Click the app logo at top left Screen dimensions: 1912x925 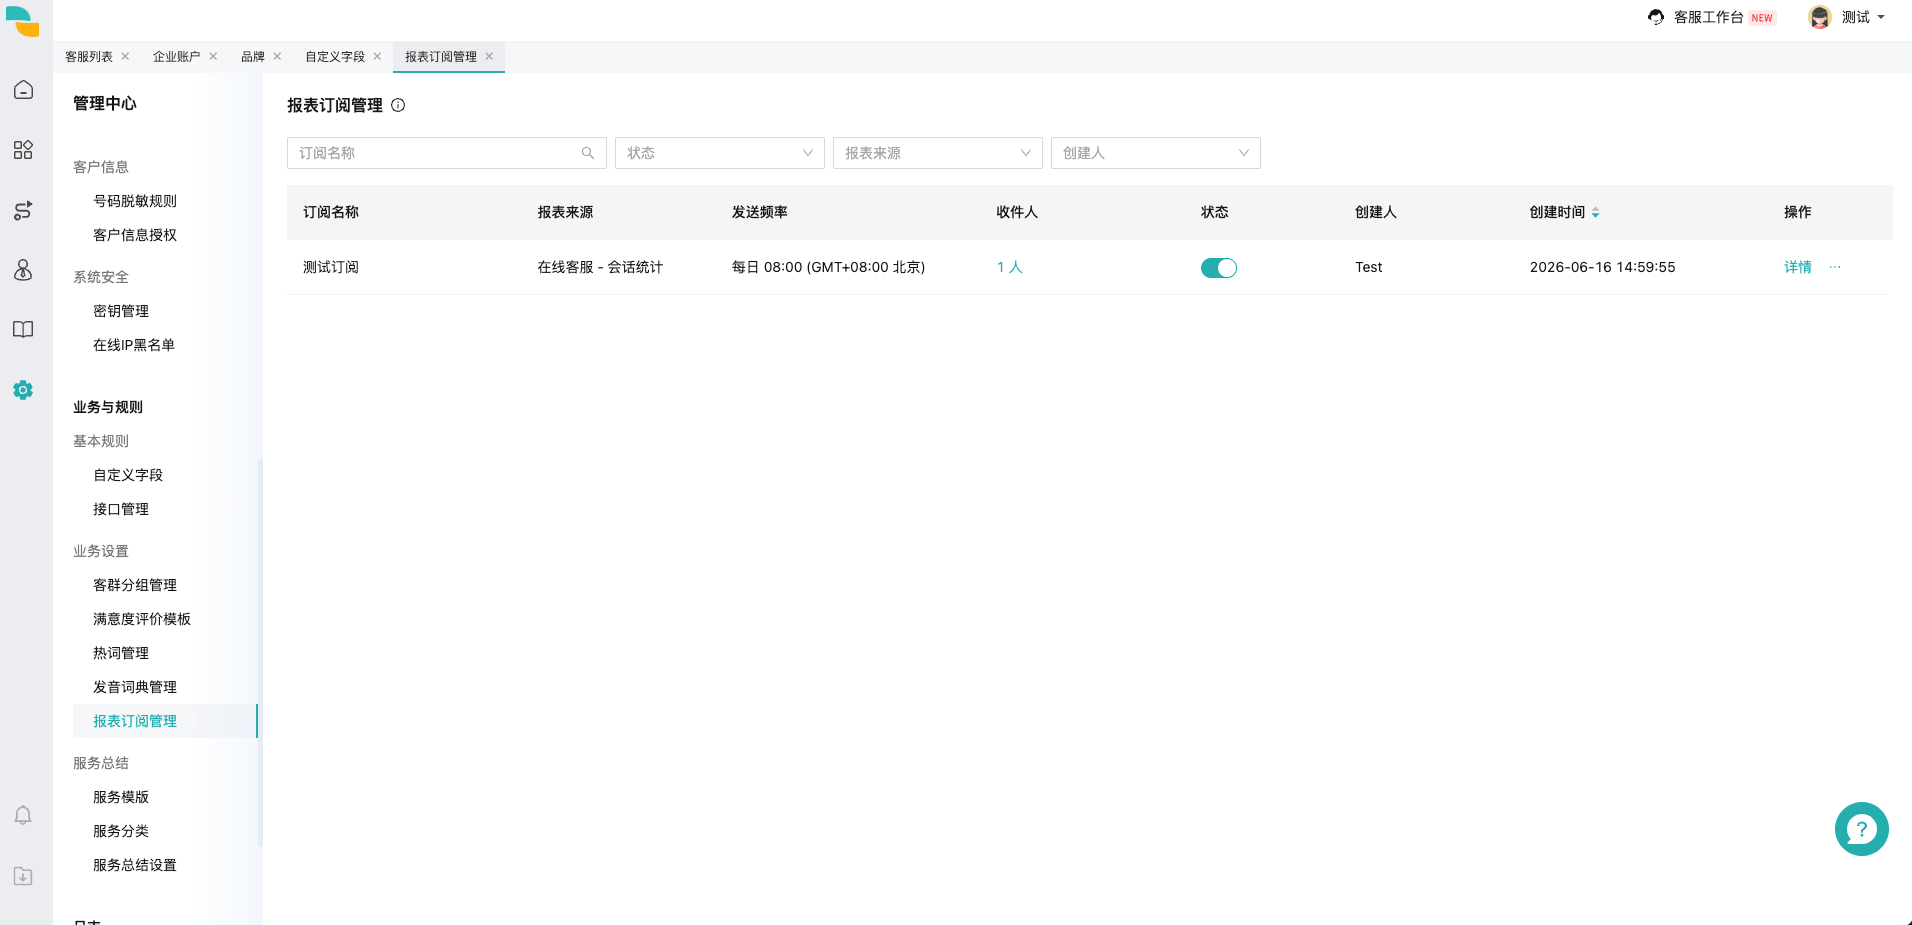click(23, 21)
